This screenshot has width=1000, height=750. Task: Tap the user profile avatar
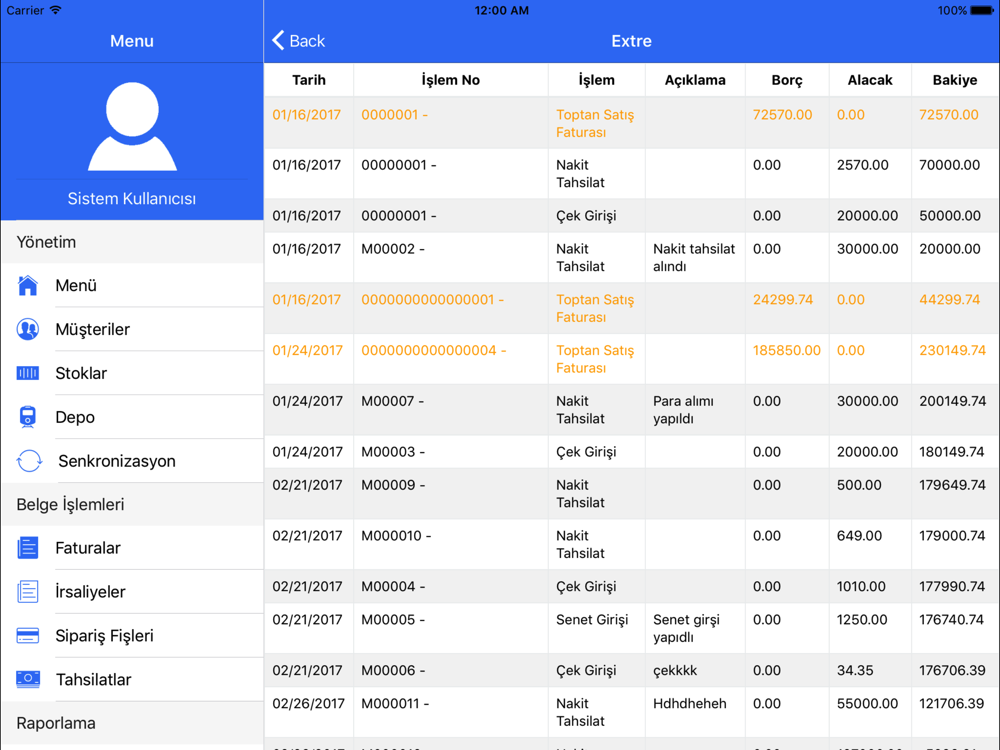coord(132,127)
